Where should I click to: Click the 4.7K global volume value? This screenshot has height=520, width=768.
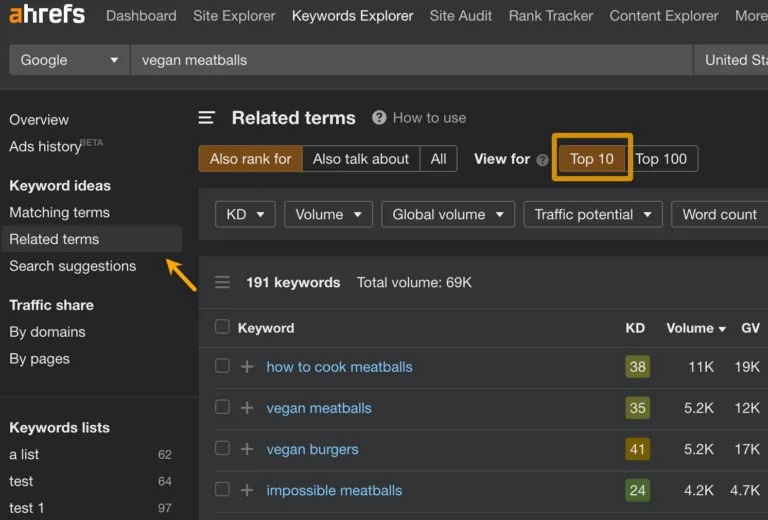pyautogui.click(x=745, y=490)
